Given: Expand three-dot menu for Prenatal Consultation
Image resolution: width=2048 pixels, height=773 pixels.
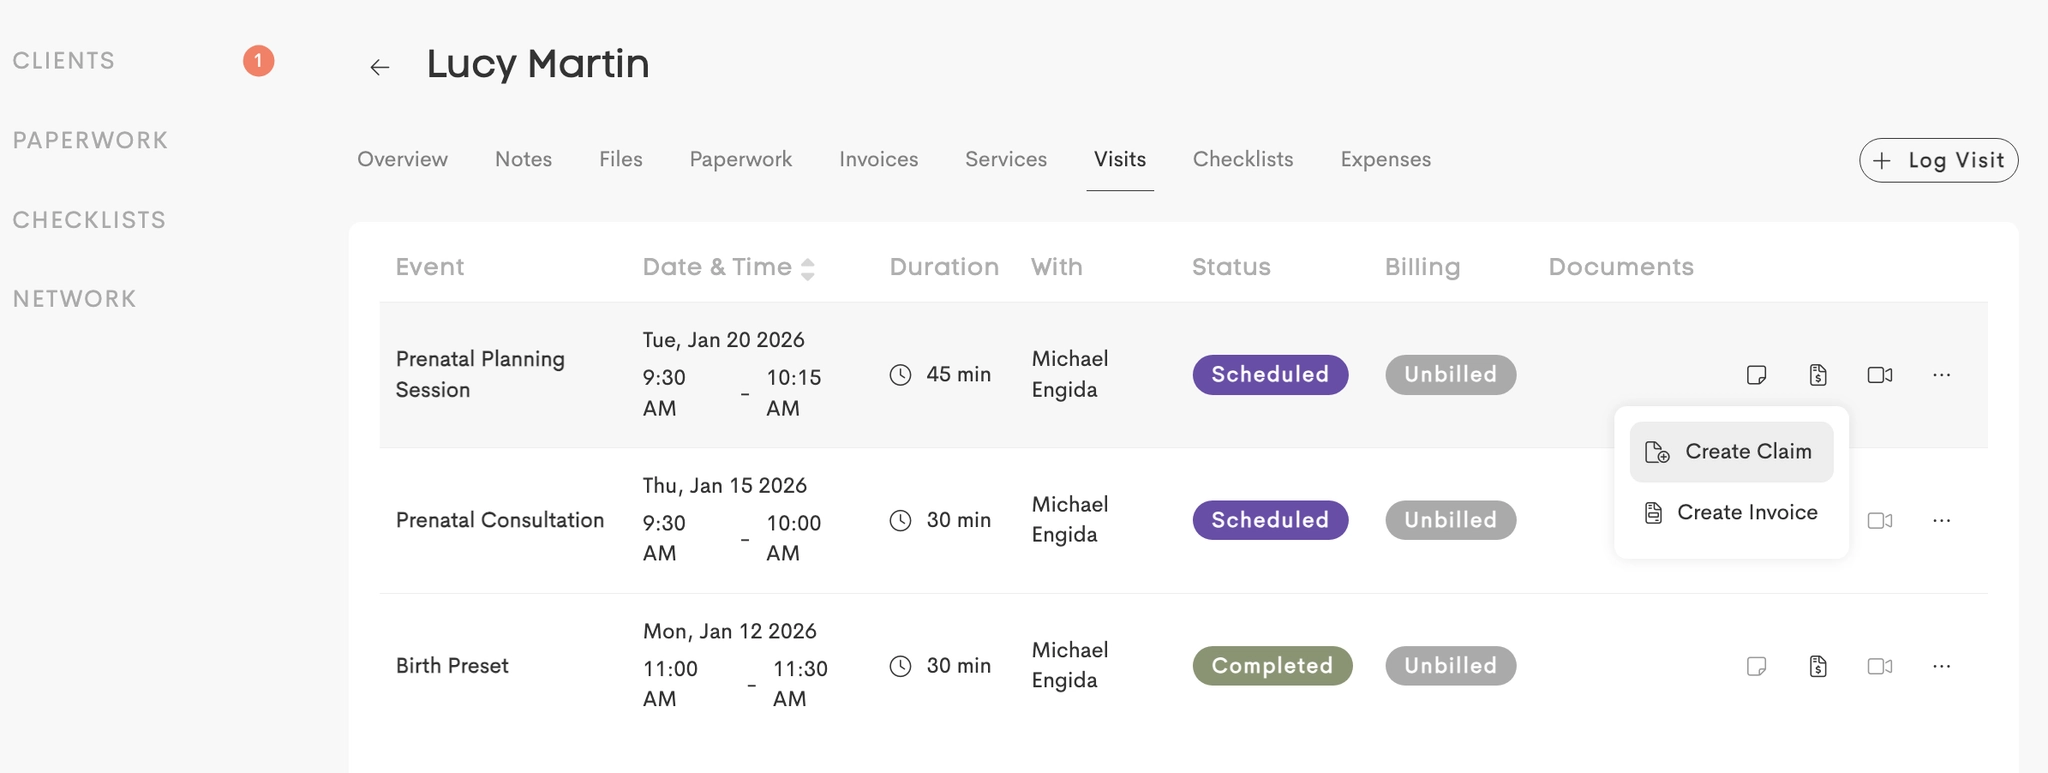Looking at the screenshot, I should (1941, 521).
